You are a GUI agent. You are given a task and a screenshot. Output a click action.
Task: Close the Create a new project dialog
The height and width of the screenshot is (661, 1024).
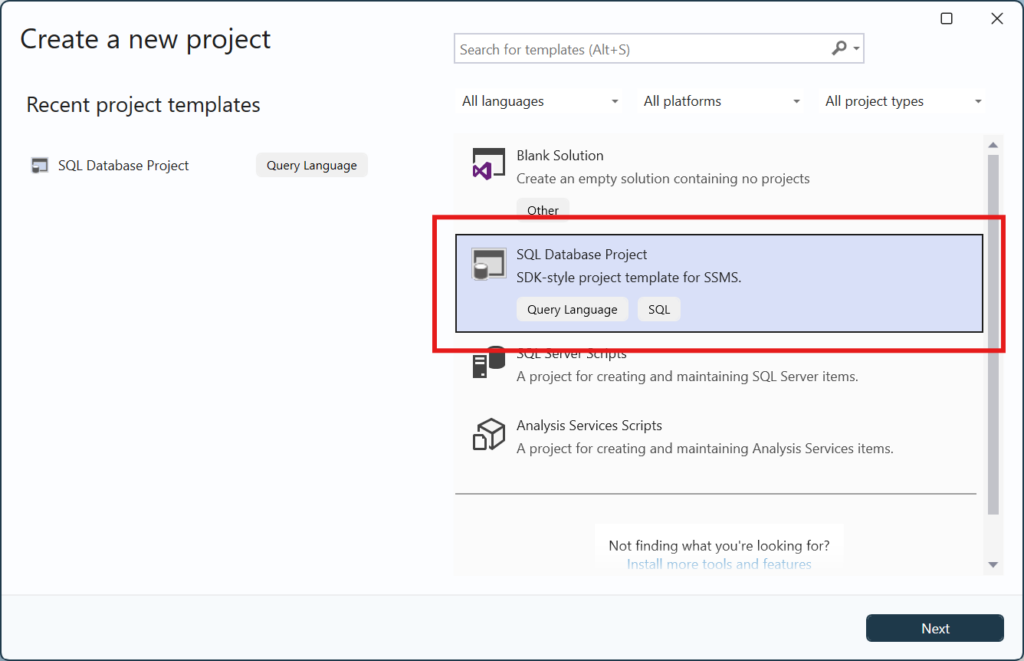click(x=996, y=19)
